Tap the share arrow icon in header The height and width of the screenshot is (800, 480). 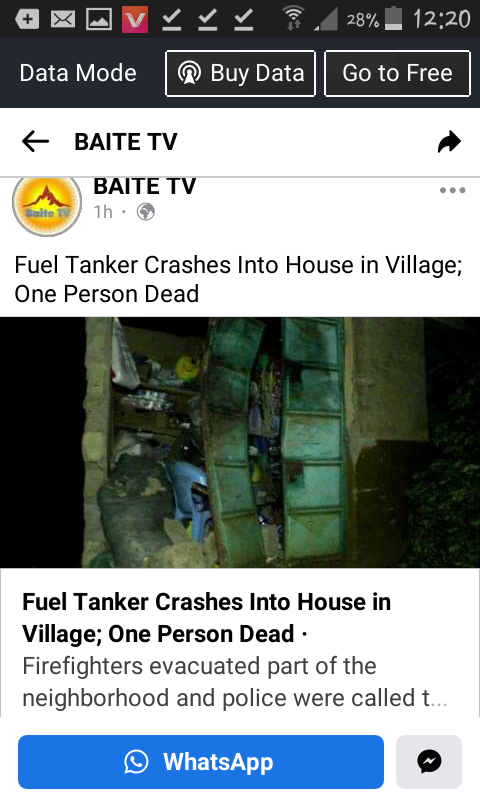point(449,142)
